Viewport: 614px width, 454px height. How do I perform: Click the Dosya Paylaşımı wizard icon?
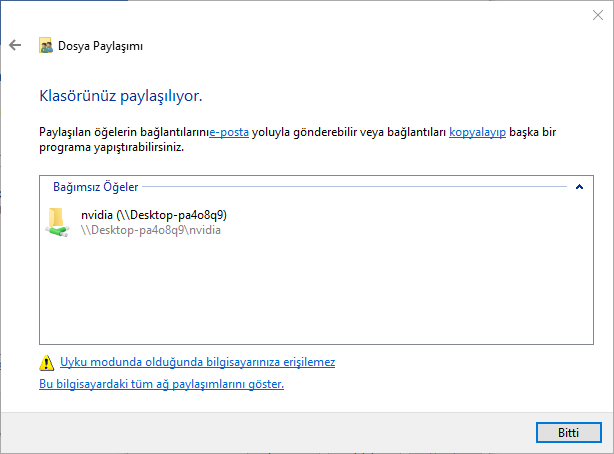pos(45,46)
